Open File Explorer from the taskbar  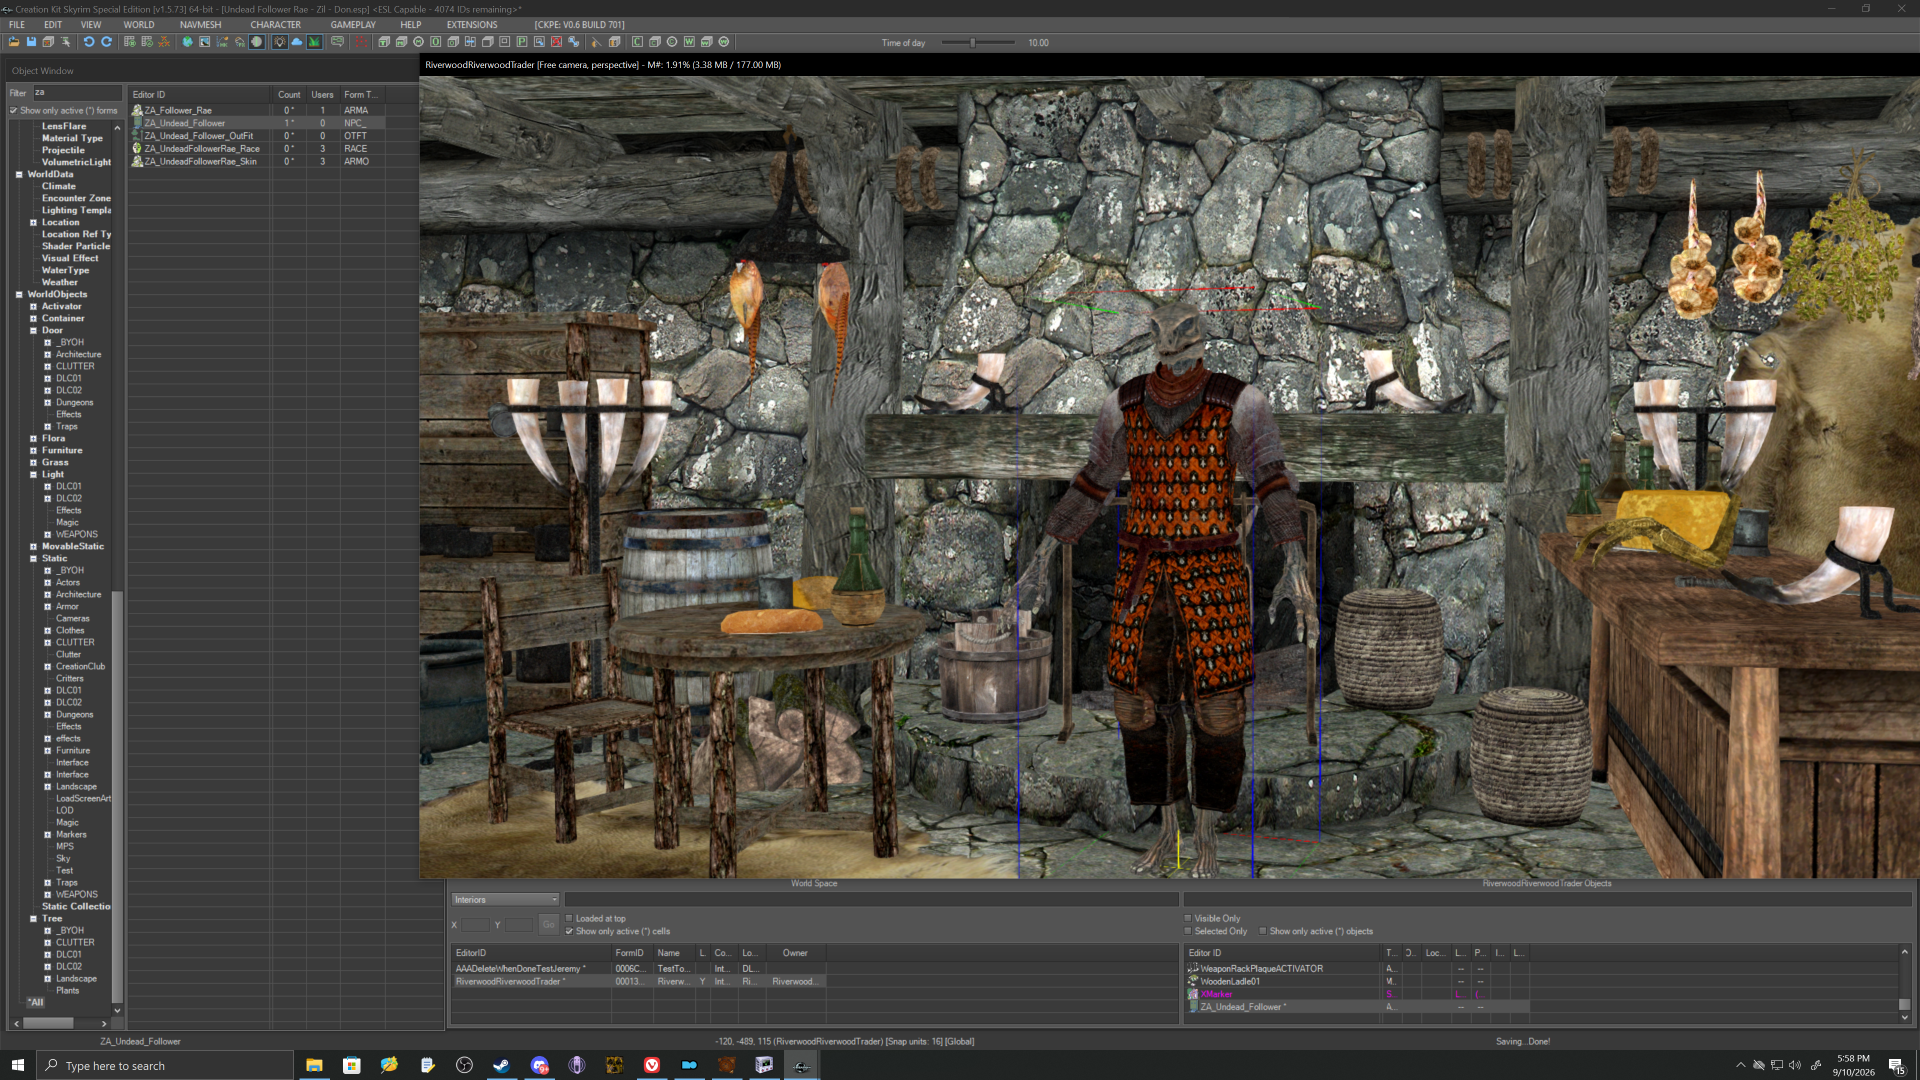pyautogui.click(x=314, y=1065)
